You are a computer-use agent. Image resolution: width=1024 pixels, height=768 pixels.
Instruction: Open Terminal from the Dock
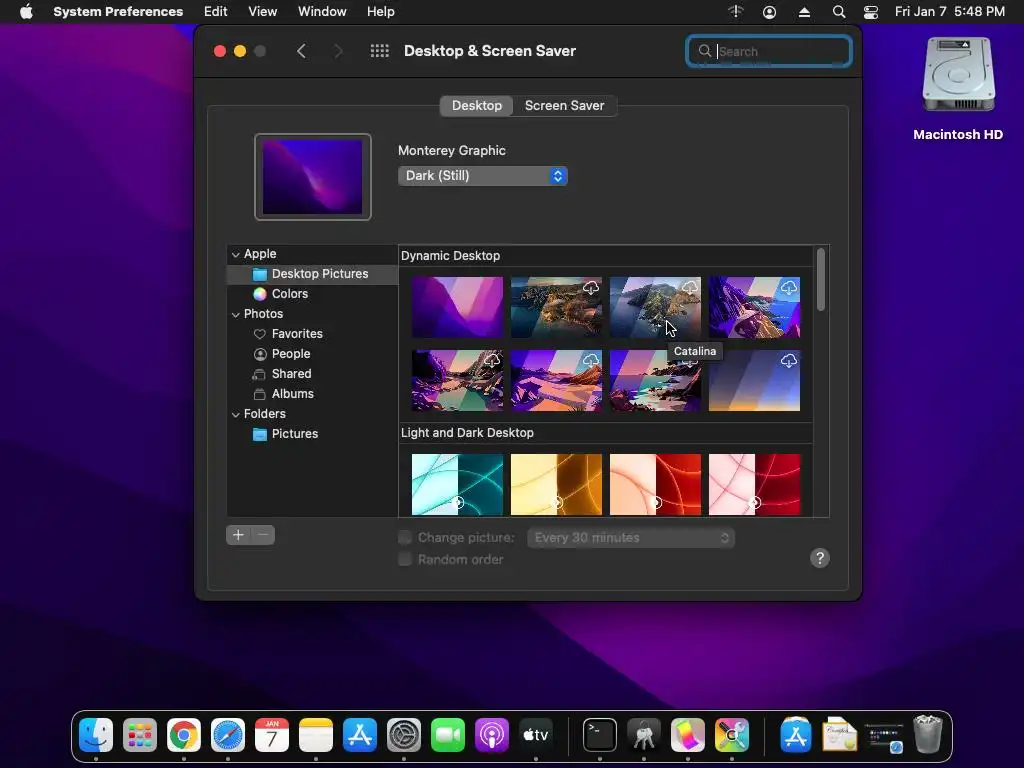tap(600, 735)
